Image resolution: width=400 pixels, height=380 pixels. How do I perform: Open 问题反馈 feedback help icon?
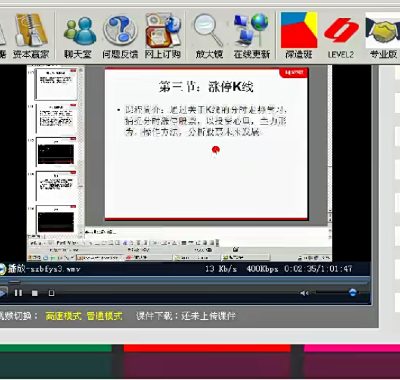[120, 36]
